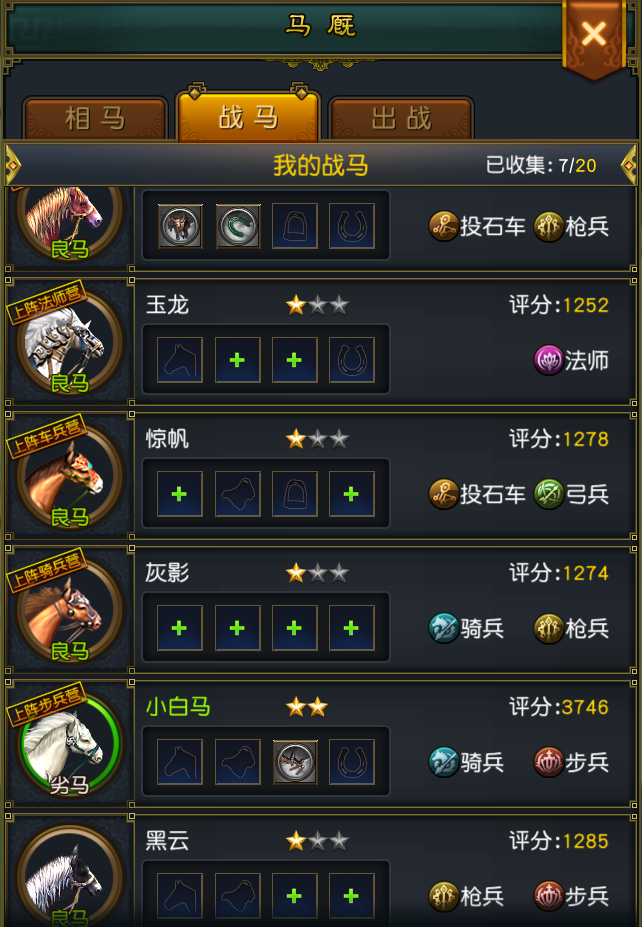Click the empty horseshoe slot for 玉龙
The height and width of the screenshot is (927, 642).
click(352, 360)
